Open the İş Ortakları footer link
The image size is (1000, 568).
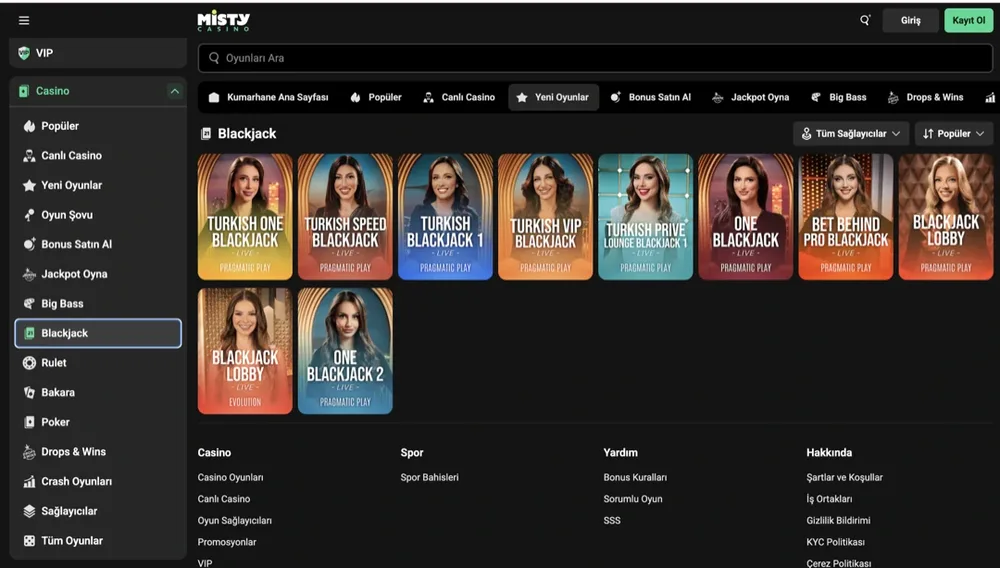829,499
